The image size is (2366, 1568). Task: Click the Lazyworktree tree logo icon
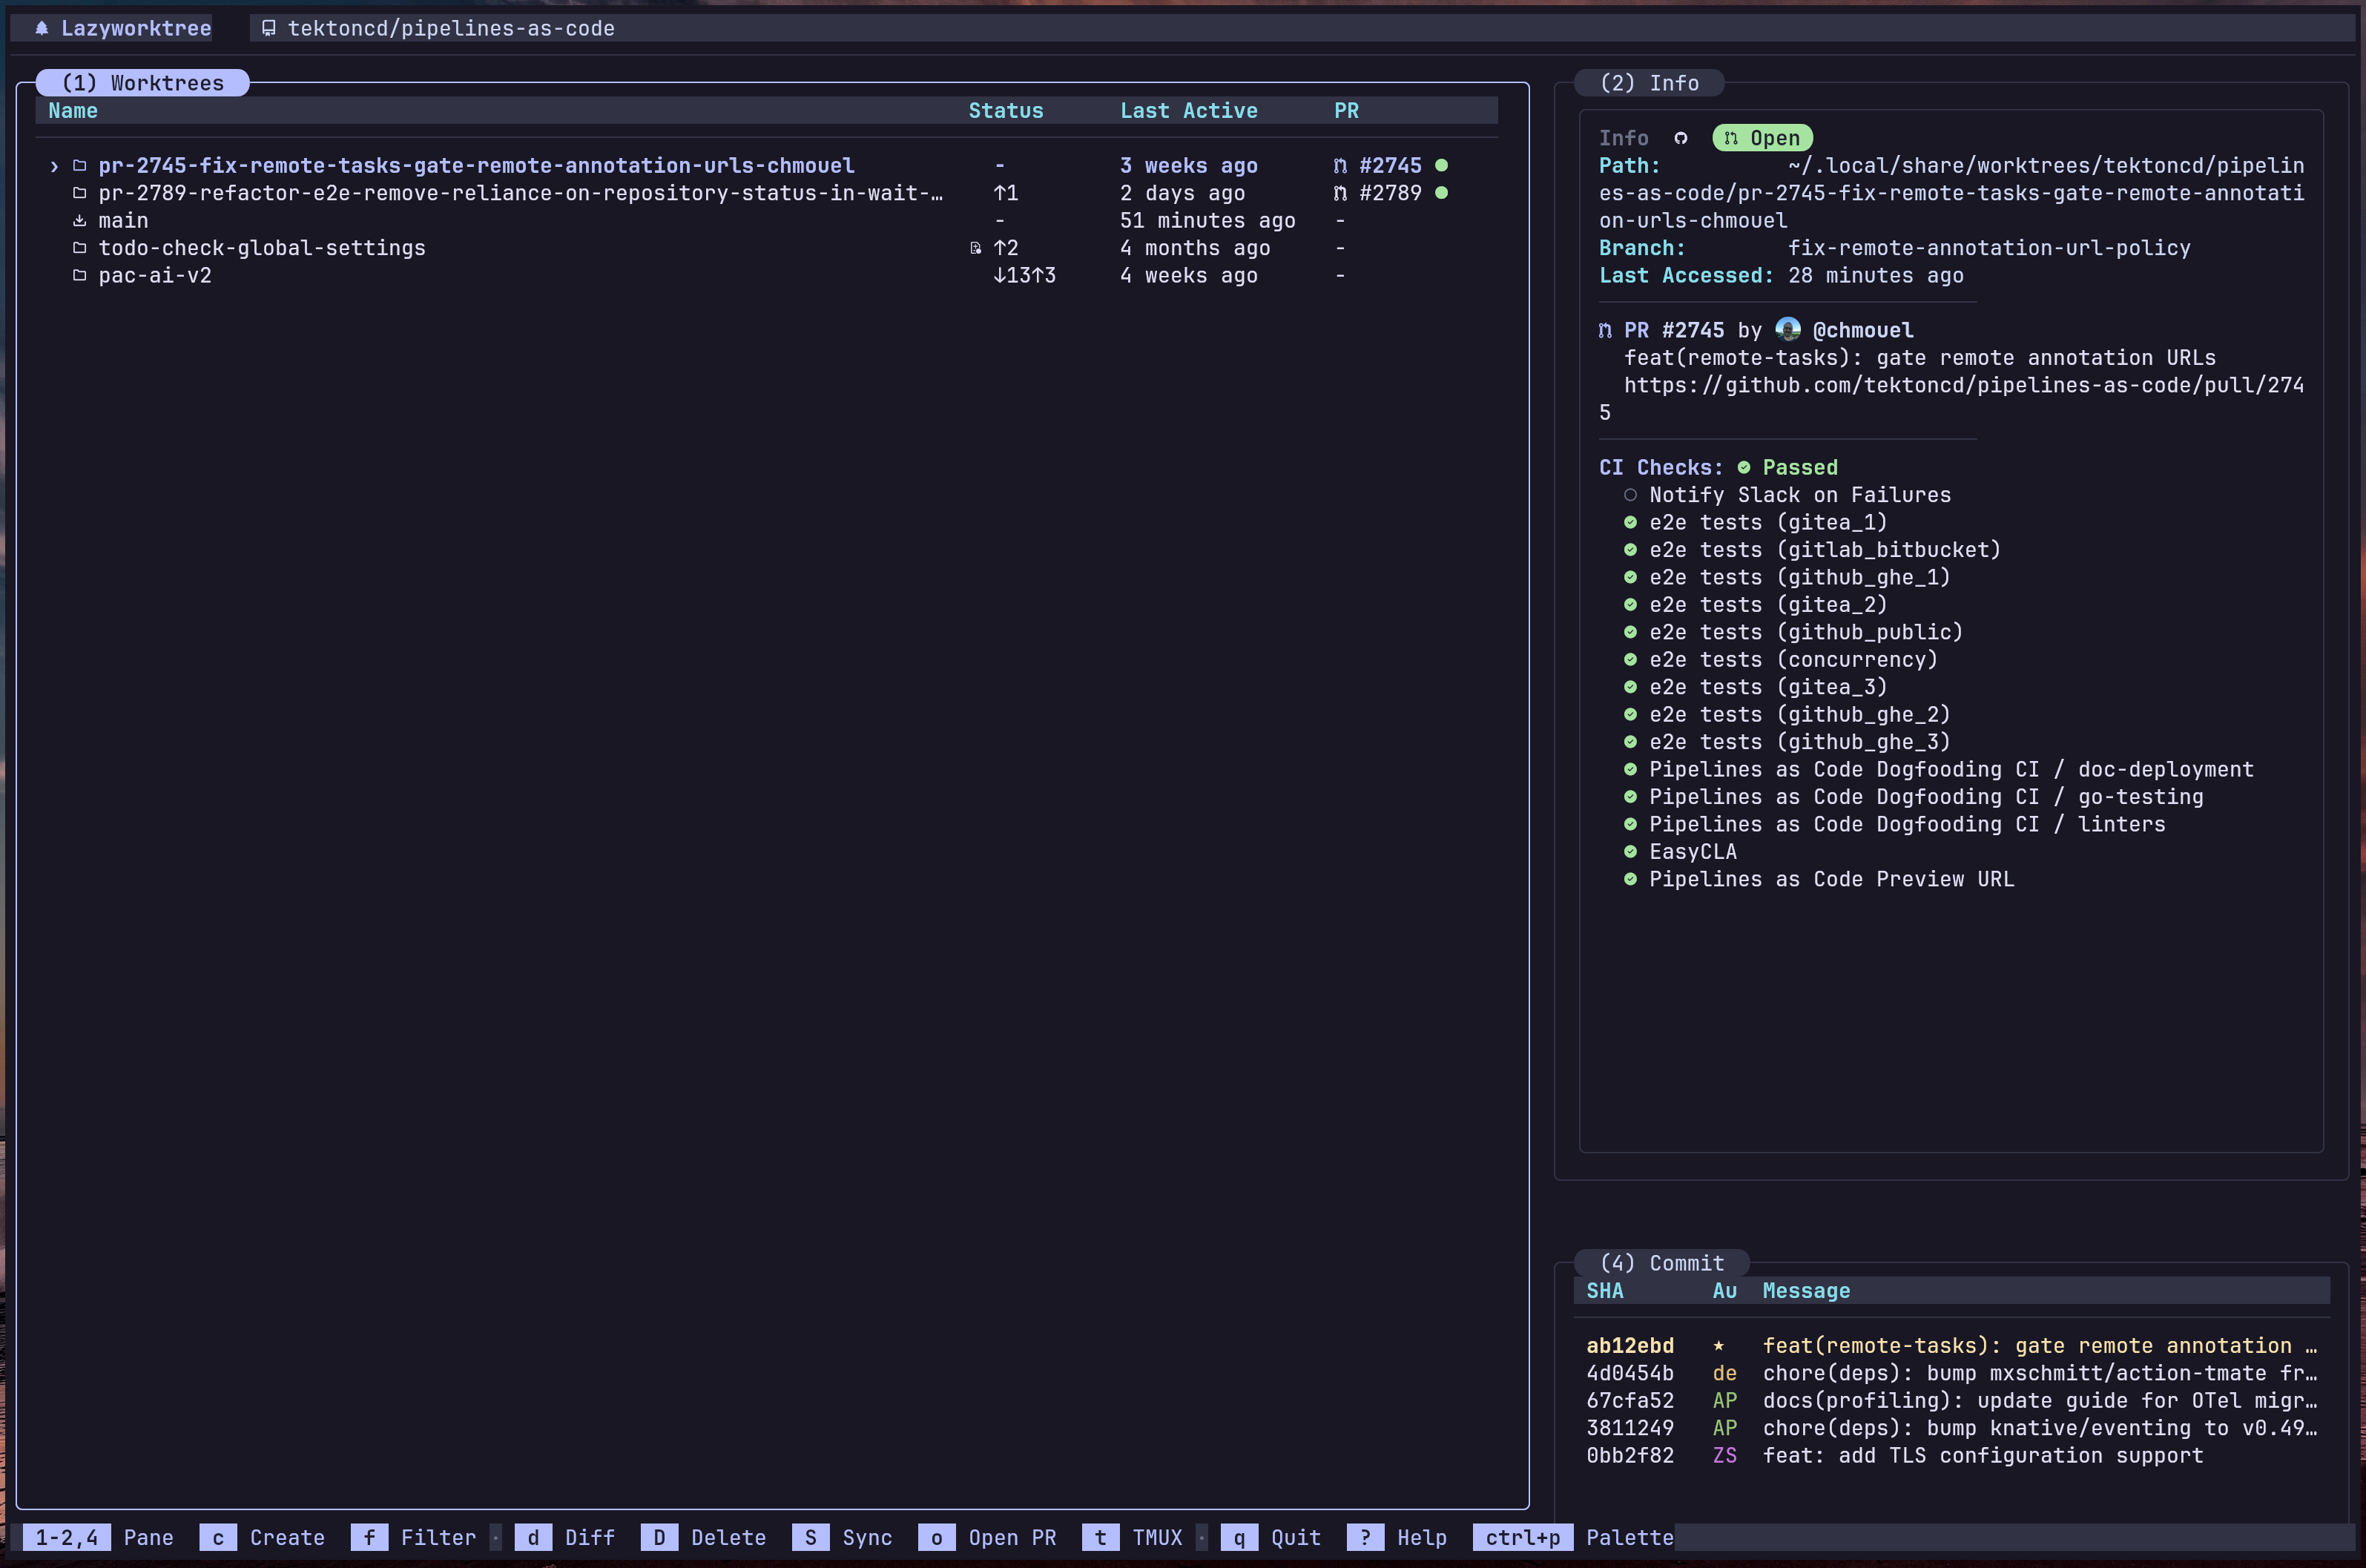click(42, 28)
